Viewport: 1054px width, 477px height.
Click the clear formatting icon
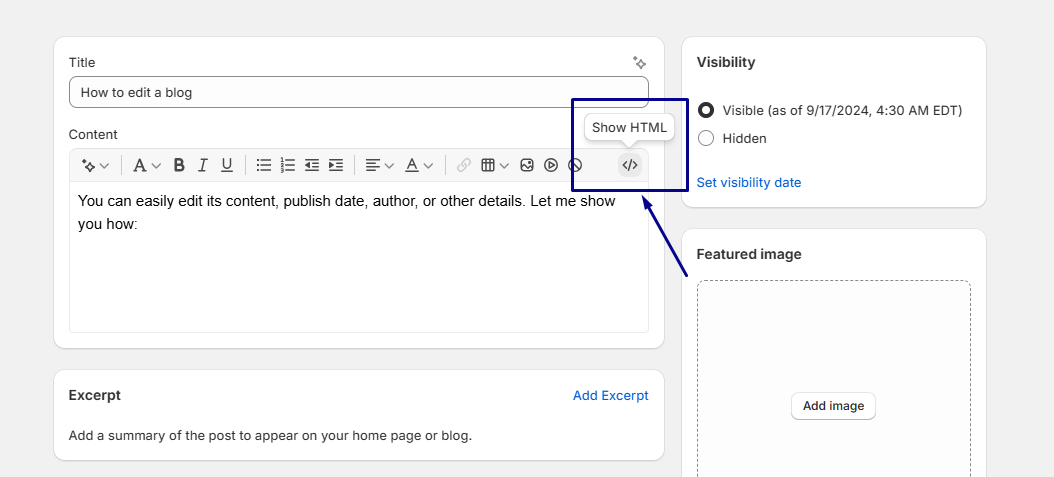[575, 165]
